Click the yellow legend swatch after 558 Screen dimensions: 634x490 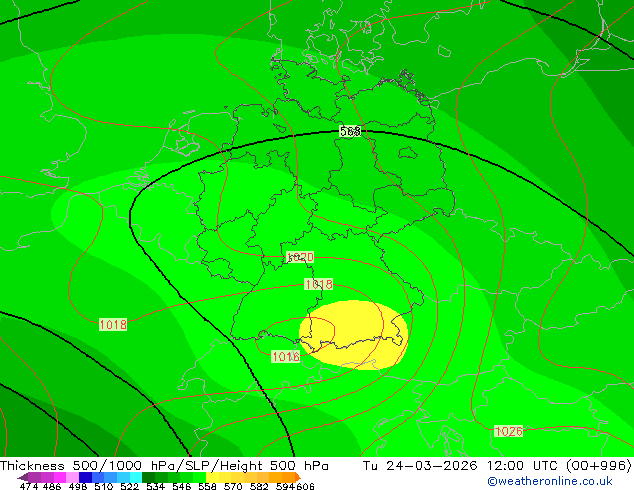(212, 477)
